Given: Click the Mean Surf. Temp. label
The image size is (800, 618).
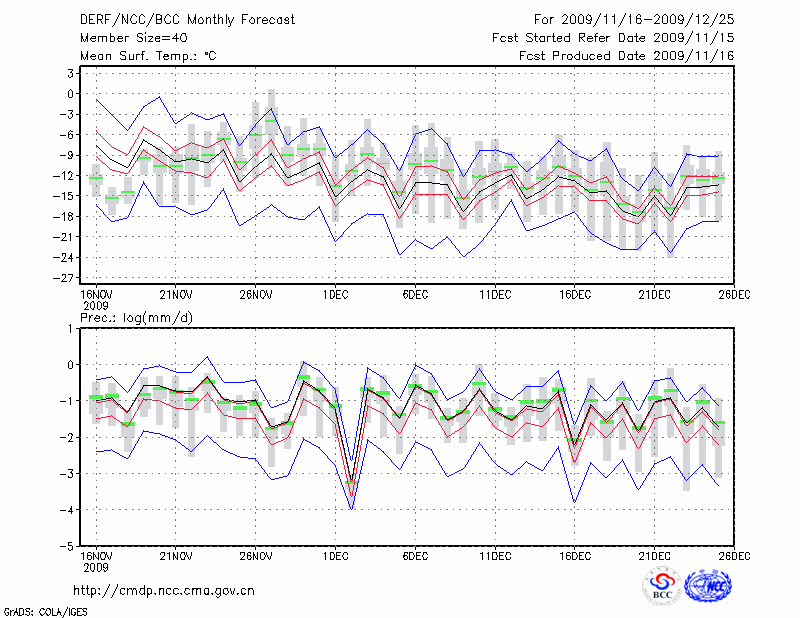Looking at the screenshot, I should (147, 56).
